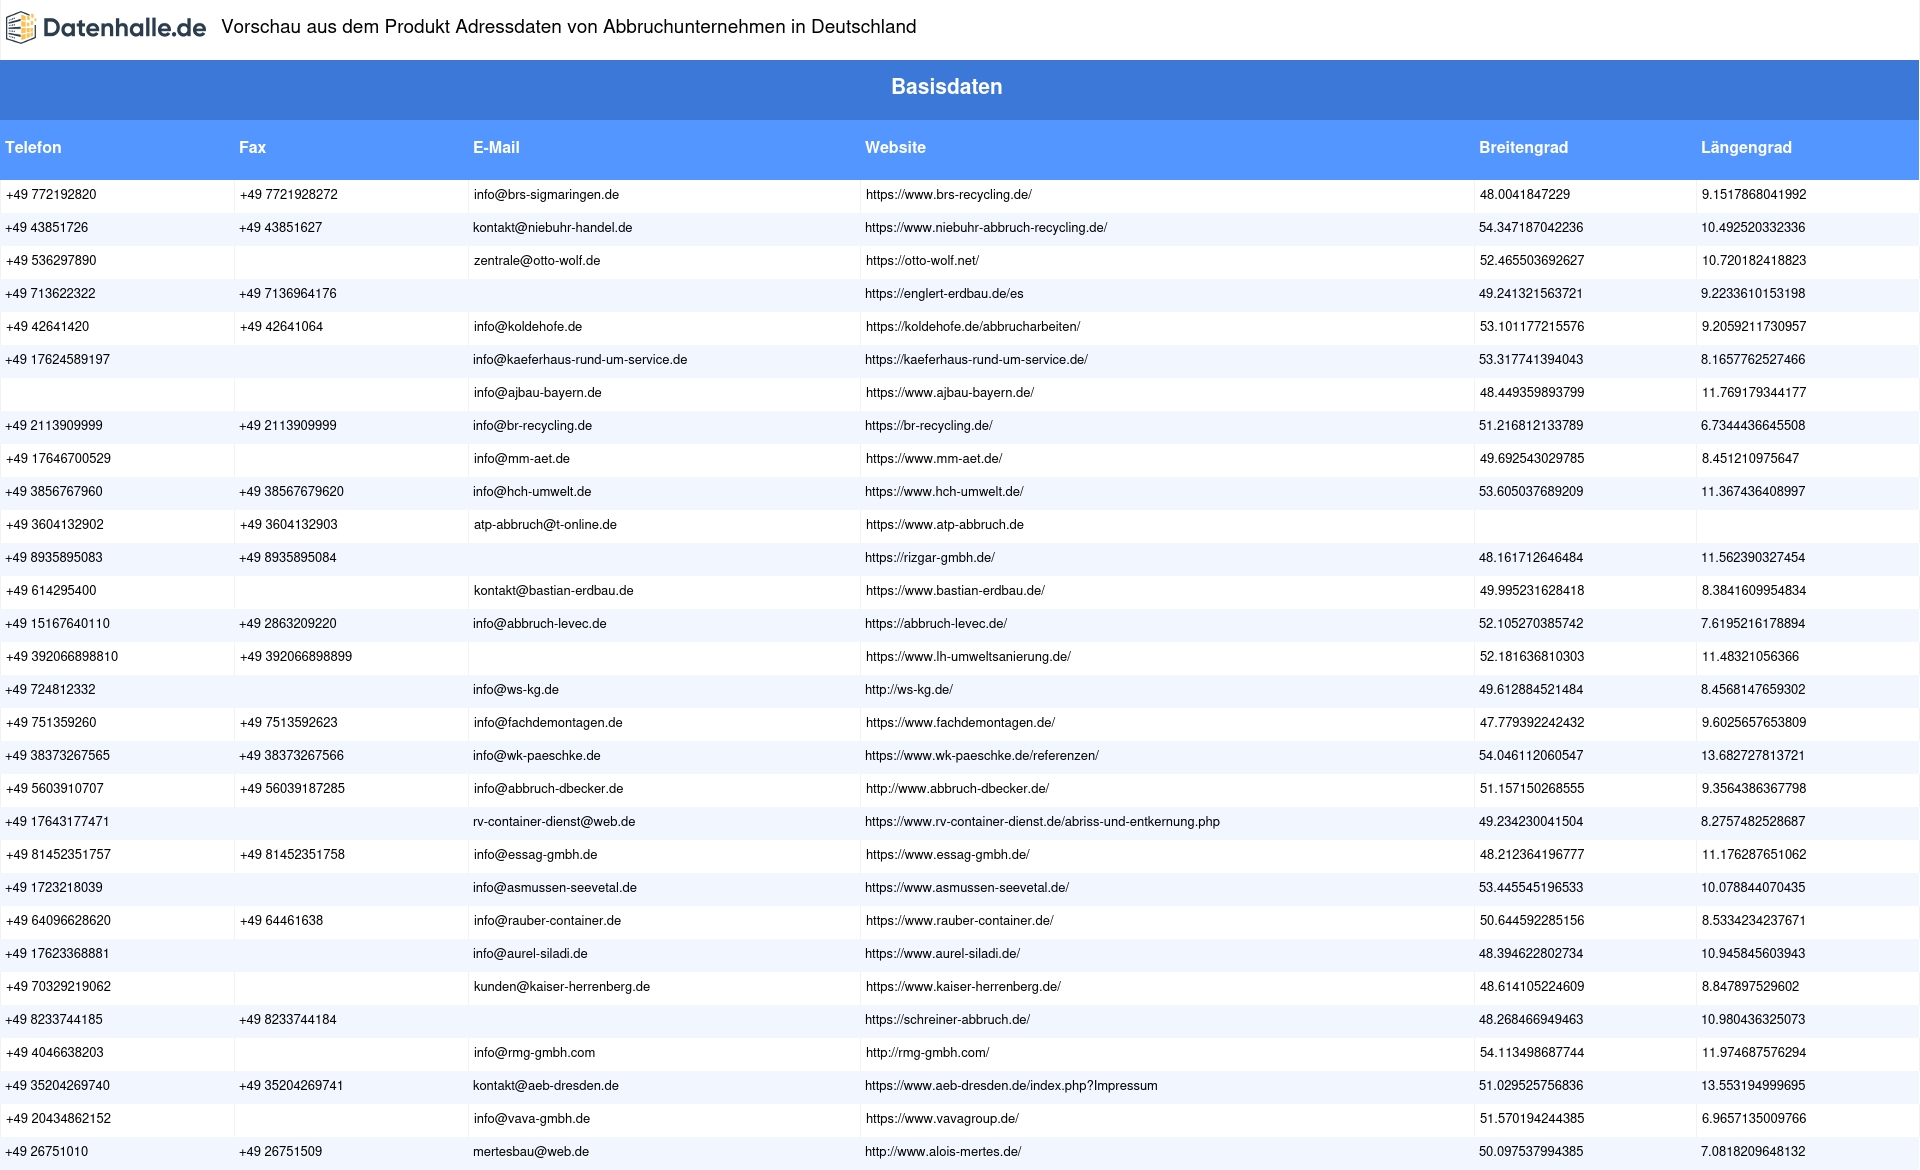
Task: Select email info@mm-aet.de
Action: tap(522, 459)
